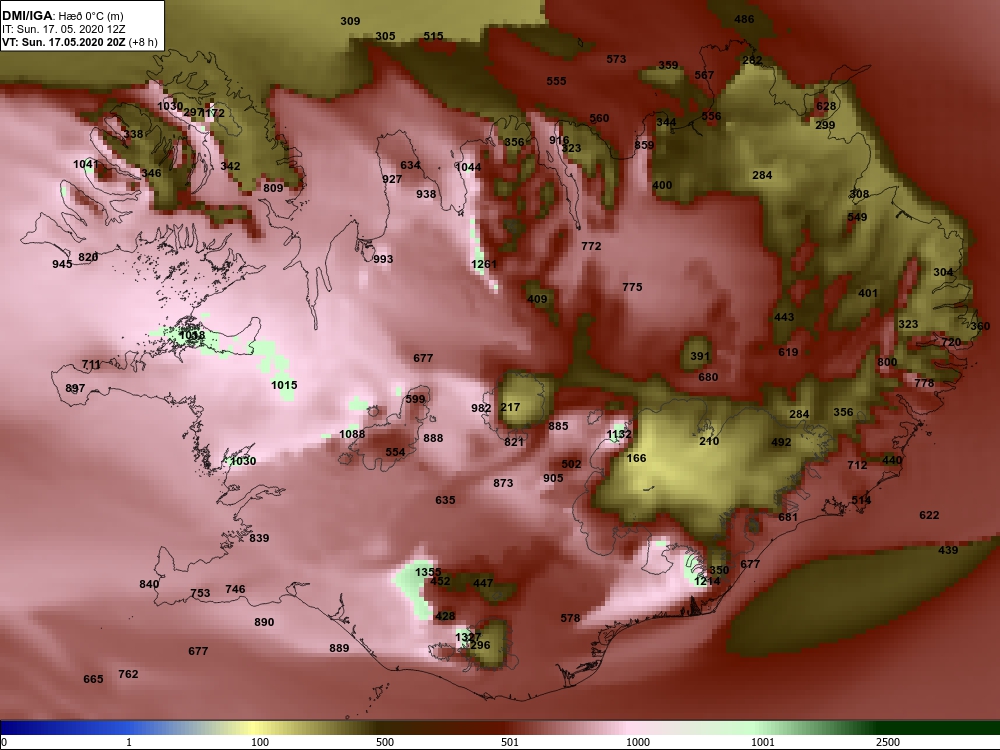Click the color scale label 100
The height and width of the screenshot is (750, 1000).
(x=260, y=742)
